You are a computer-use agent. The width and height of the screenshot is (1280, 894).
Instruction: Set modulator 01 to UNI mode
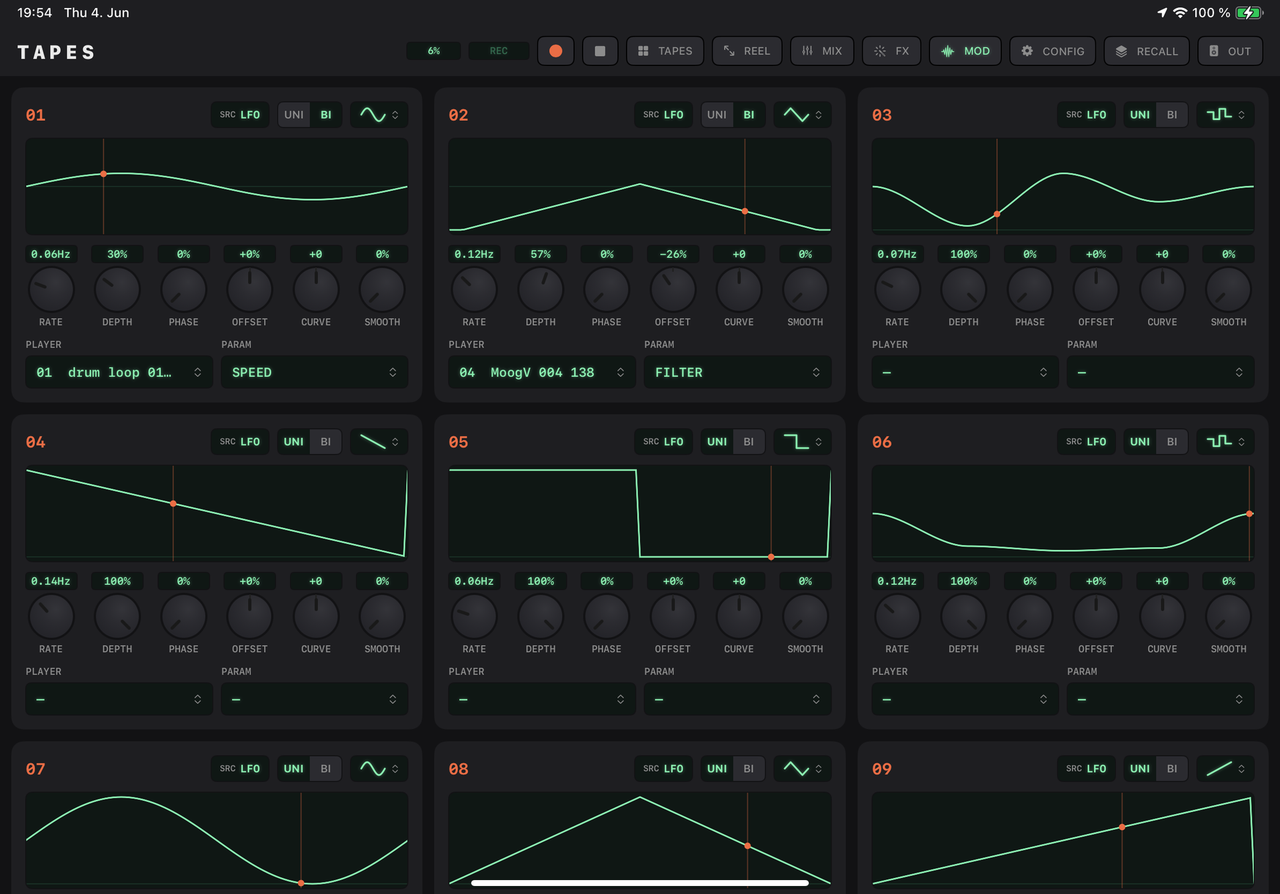tap(294, 115)
